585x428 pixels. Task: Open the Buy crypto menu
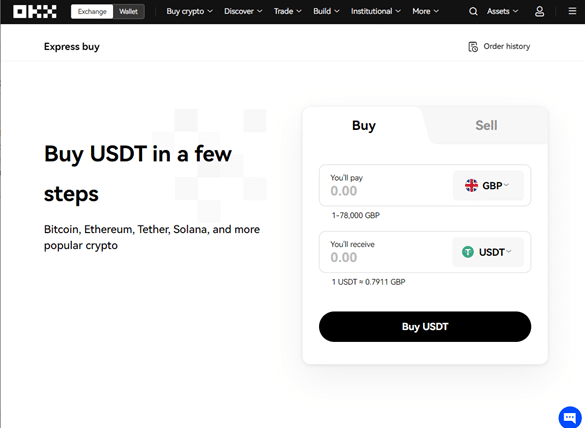(190, 12)
